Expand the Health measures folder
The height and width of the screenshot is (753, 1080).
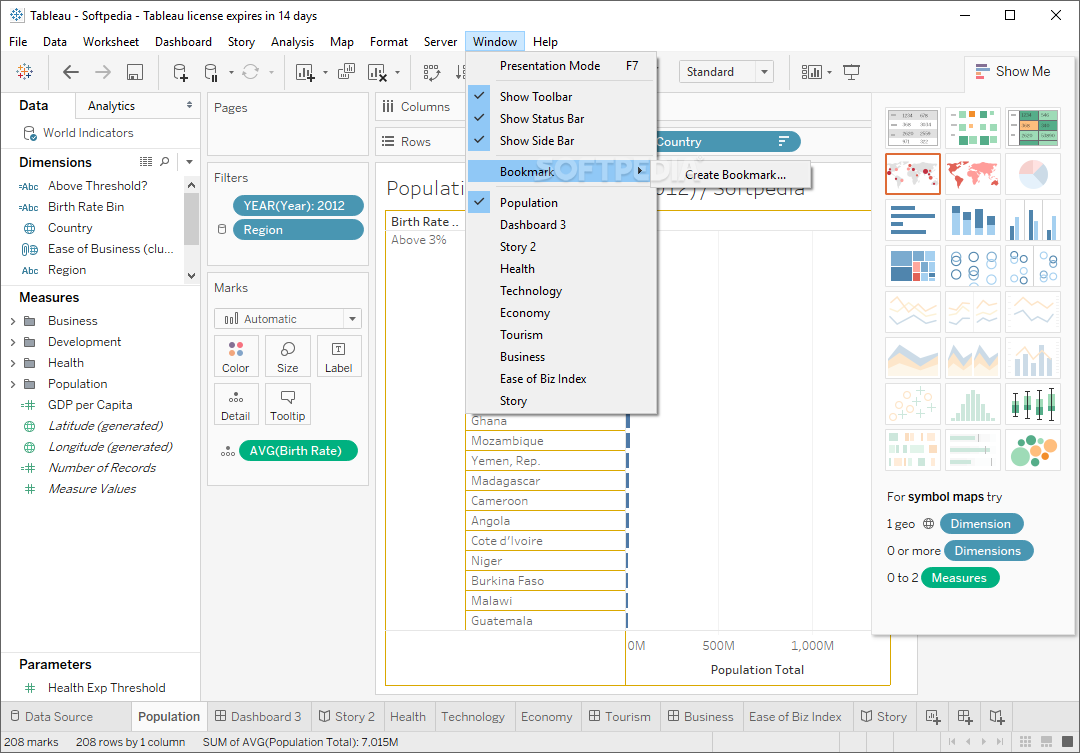click(13, 363)
